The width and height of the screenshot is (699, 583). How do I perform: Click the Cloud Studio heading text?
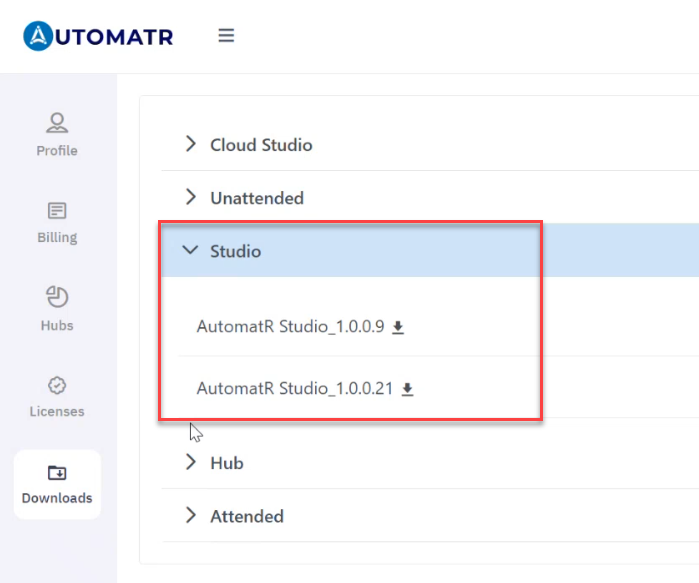point(261,145)
